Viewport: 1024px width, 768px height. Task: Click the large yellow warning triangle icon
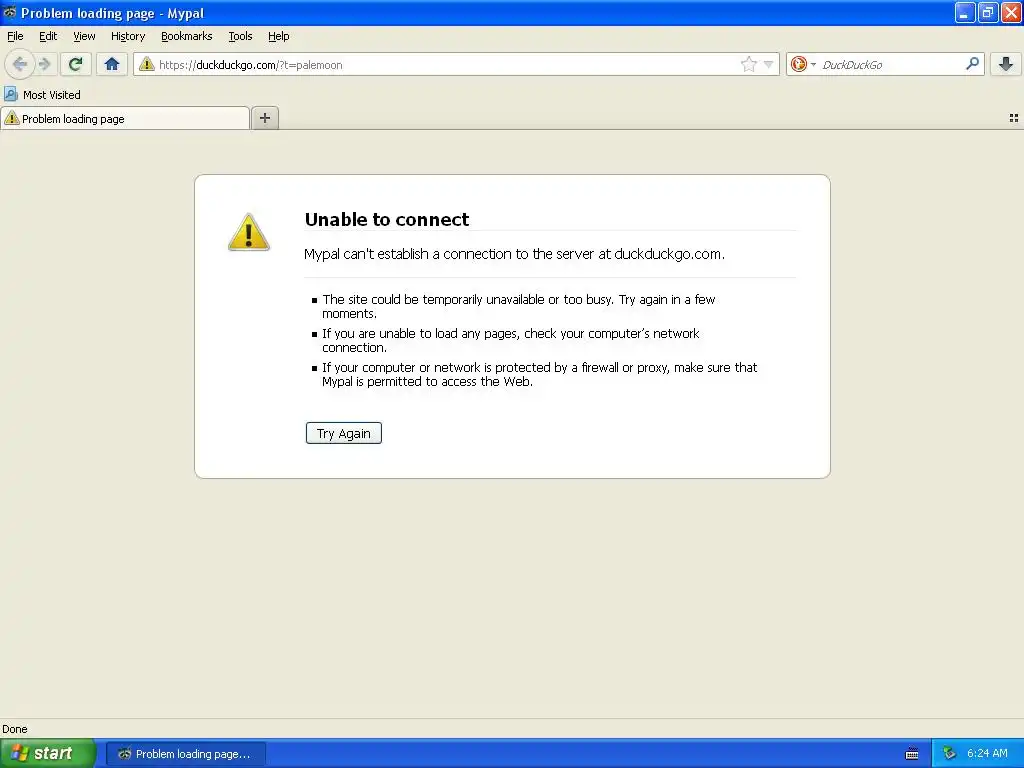pyautogui.click(x=249, y=232)
